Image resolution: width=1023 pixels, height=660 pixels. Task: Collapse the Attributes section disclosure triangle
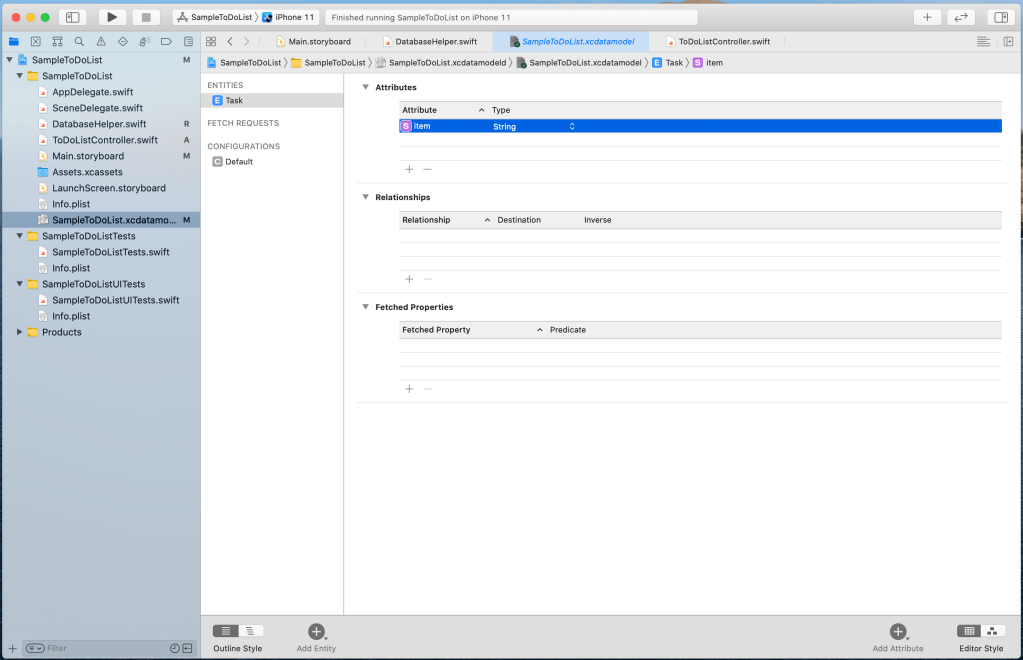pyautogui.click(x=365, y=88)
